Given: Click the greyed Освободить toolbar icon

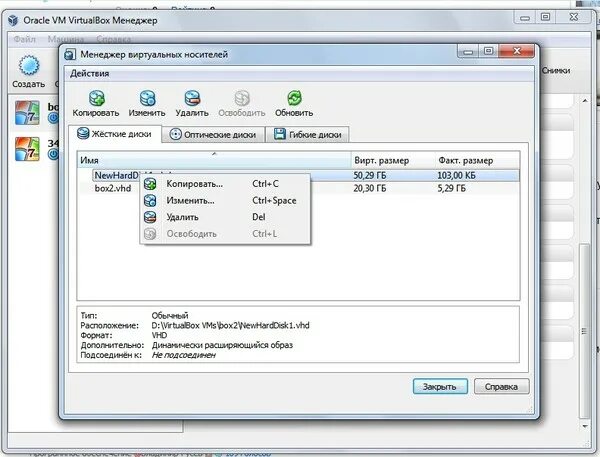Looking at the screenshot, I should [x=242, y=98].
